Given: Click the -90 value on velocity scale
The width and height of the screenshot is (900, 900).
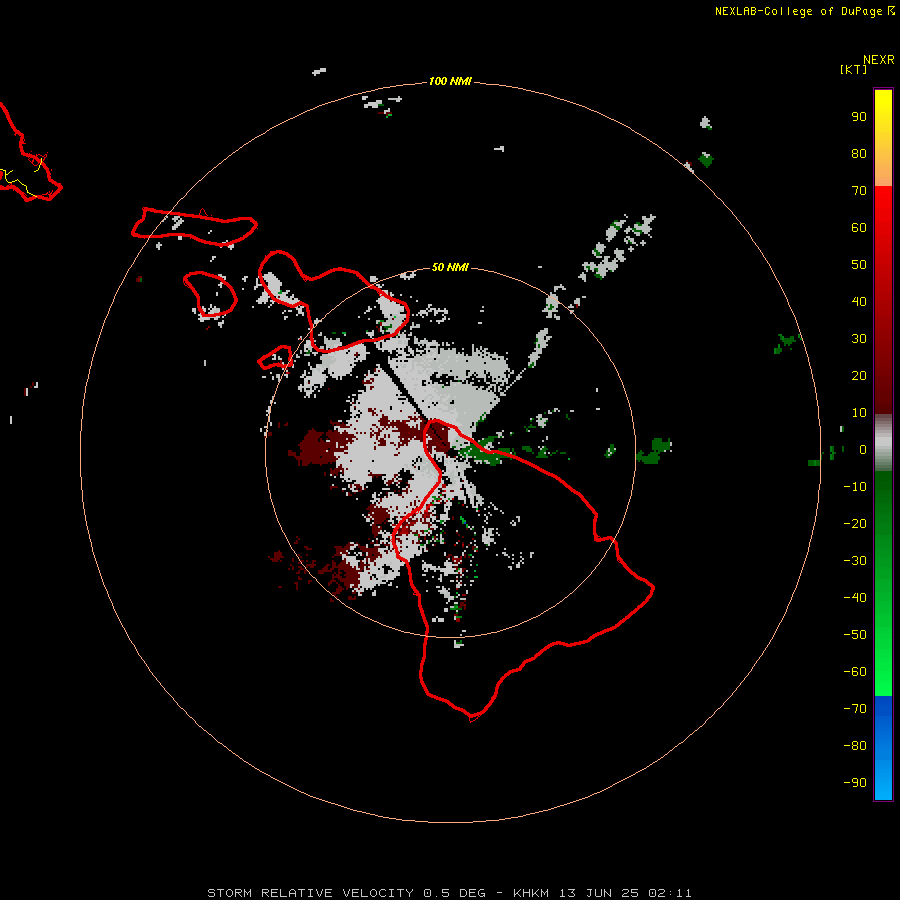Looking at the screenshot, I should click(855, 783).
